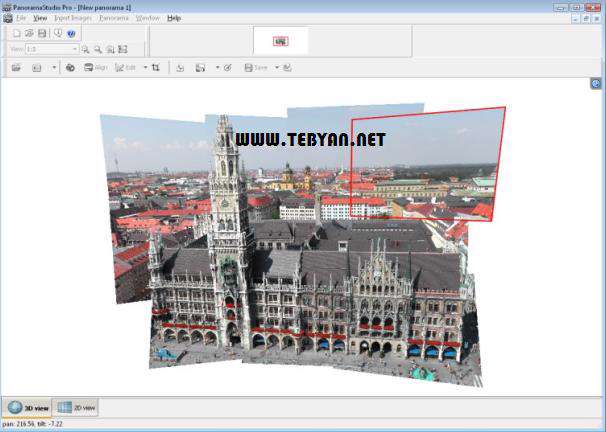The width and height of the screenshot is (606, 432).
Task: Click the render image icon before the third dropdown arrow
Action: click(x=200, y=68)
